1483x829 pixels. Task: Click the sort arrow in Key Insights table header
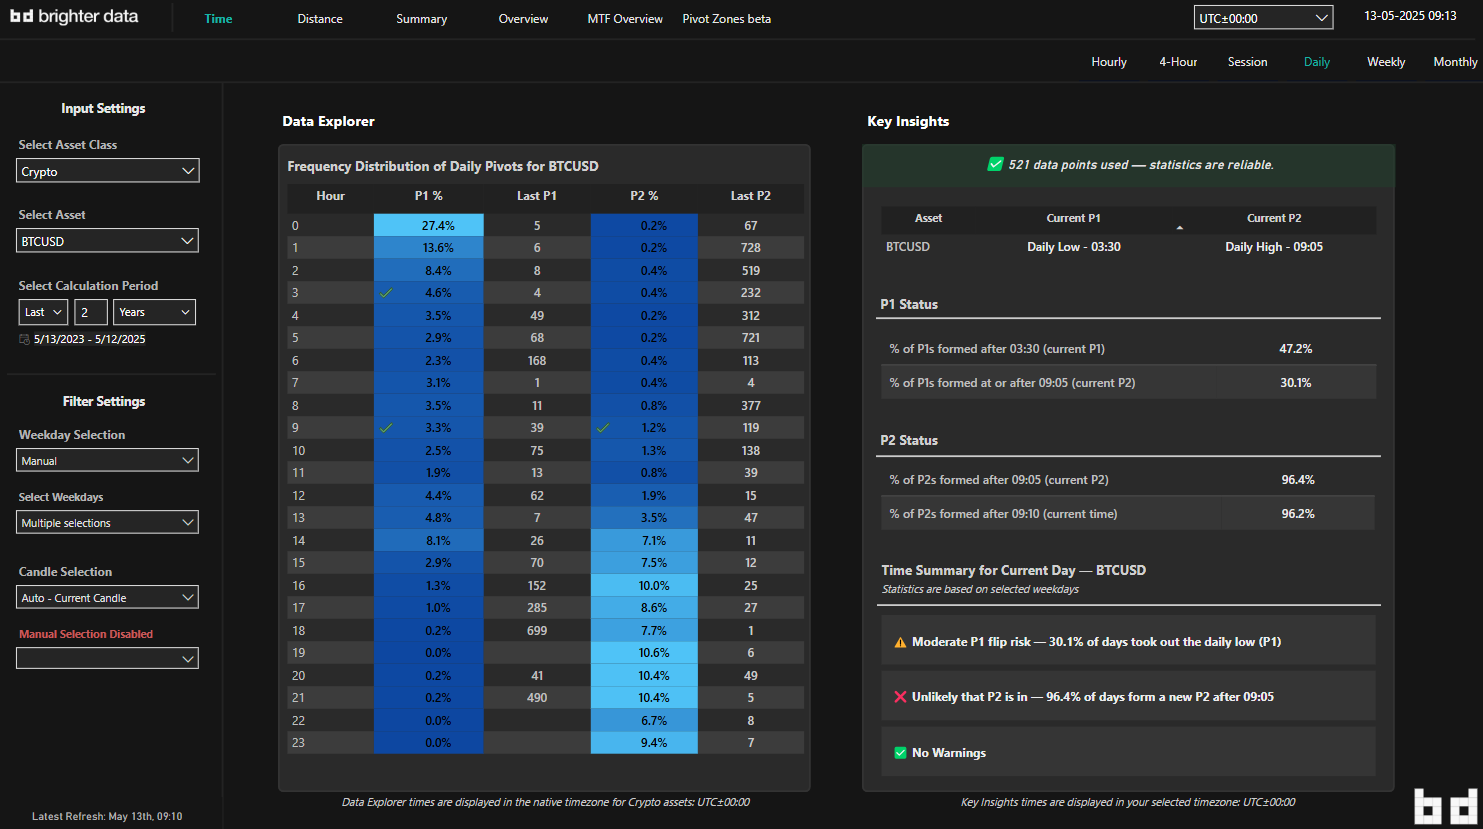click(x=1179, y=228)
